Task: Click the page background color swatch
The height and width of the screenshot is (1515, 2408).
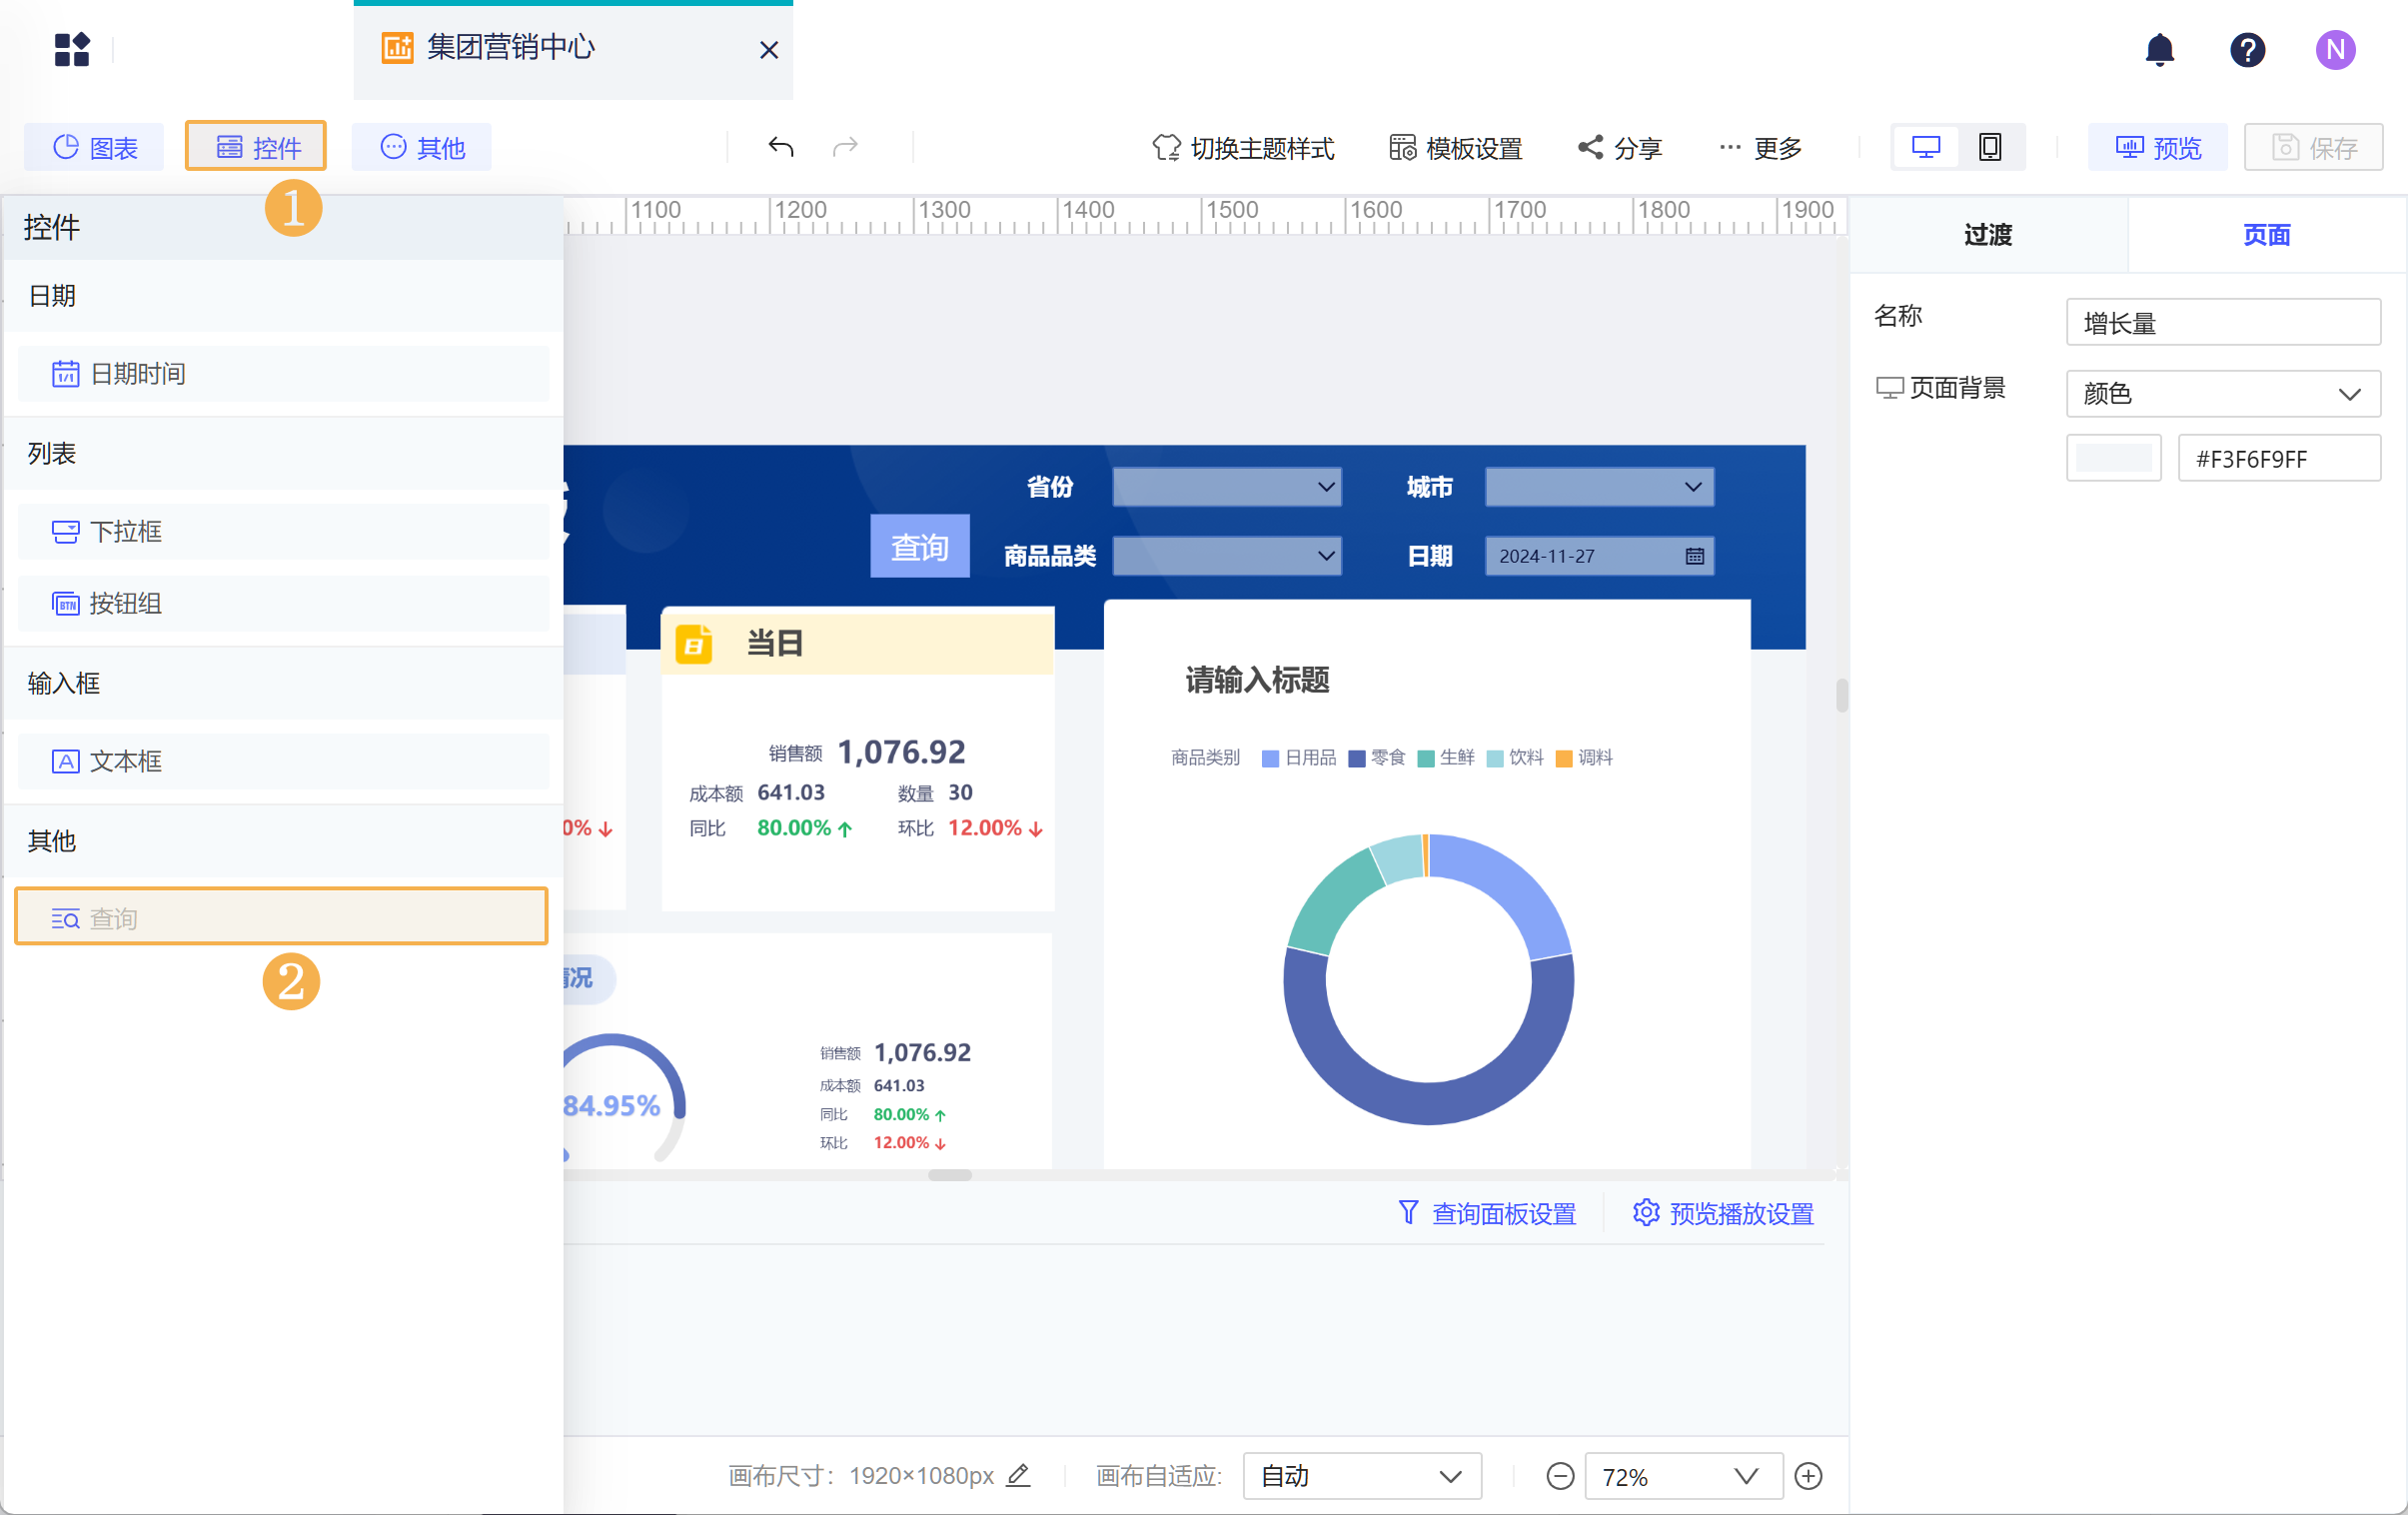Action: [x=2113, y=459]
